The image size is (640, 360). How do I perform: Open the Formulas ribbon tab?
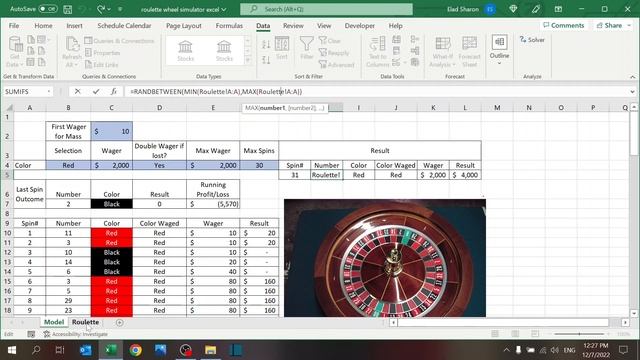pos(229,25)
